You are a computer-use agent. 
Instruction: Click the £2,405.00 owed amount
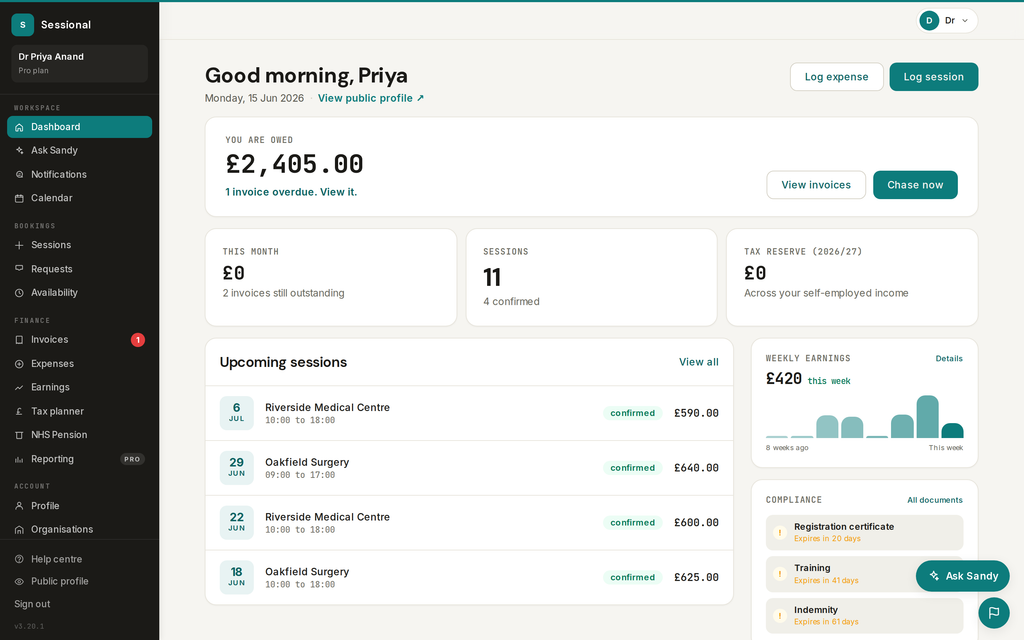295,165
